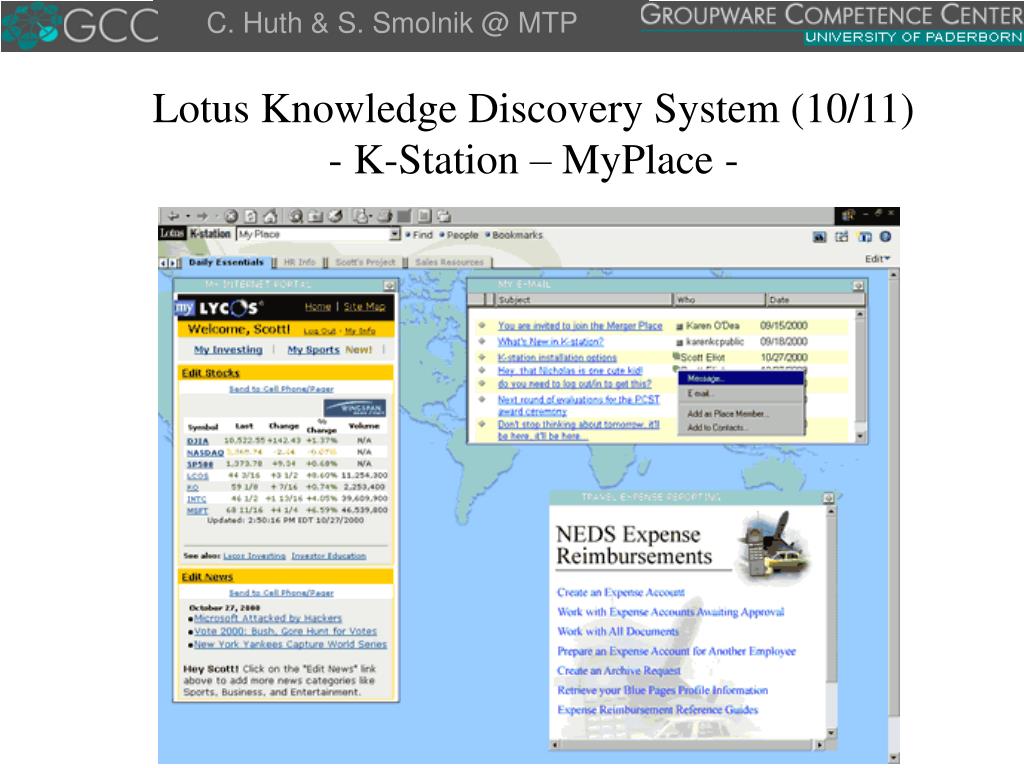Image resolution: width=1024 pixels, height=768 pixels.
Task: Click the Edit News link
Action: [x=207, y=577]
